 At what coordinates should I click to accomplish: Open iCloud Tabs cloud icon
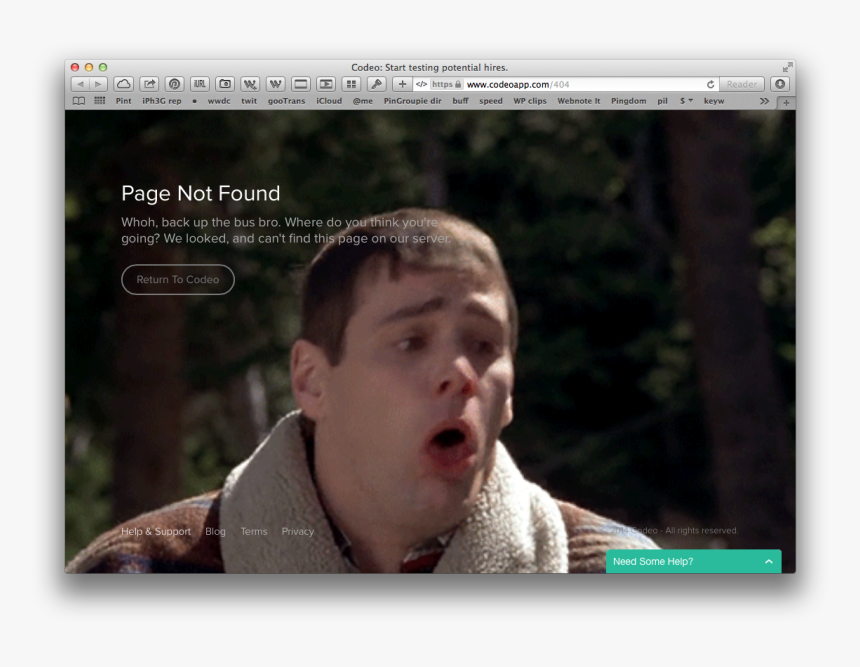(x=123, y=84)
